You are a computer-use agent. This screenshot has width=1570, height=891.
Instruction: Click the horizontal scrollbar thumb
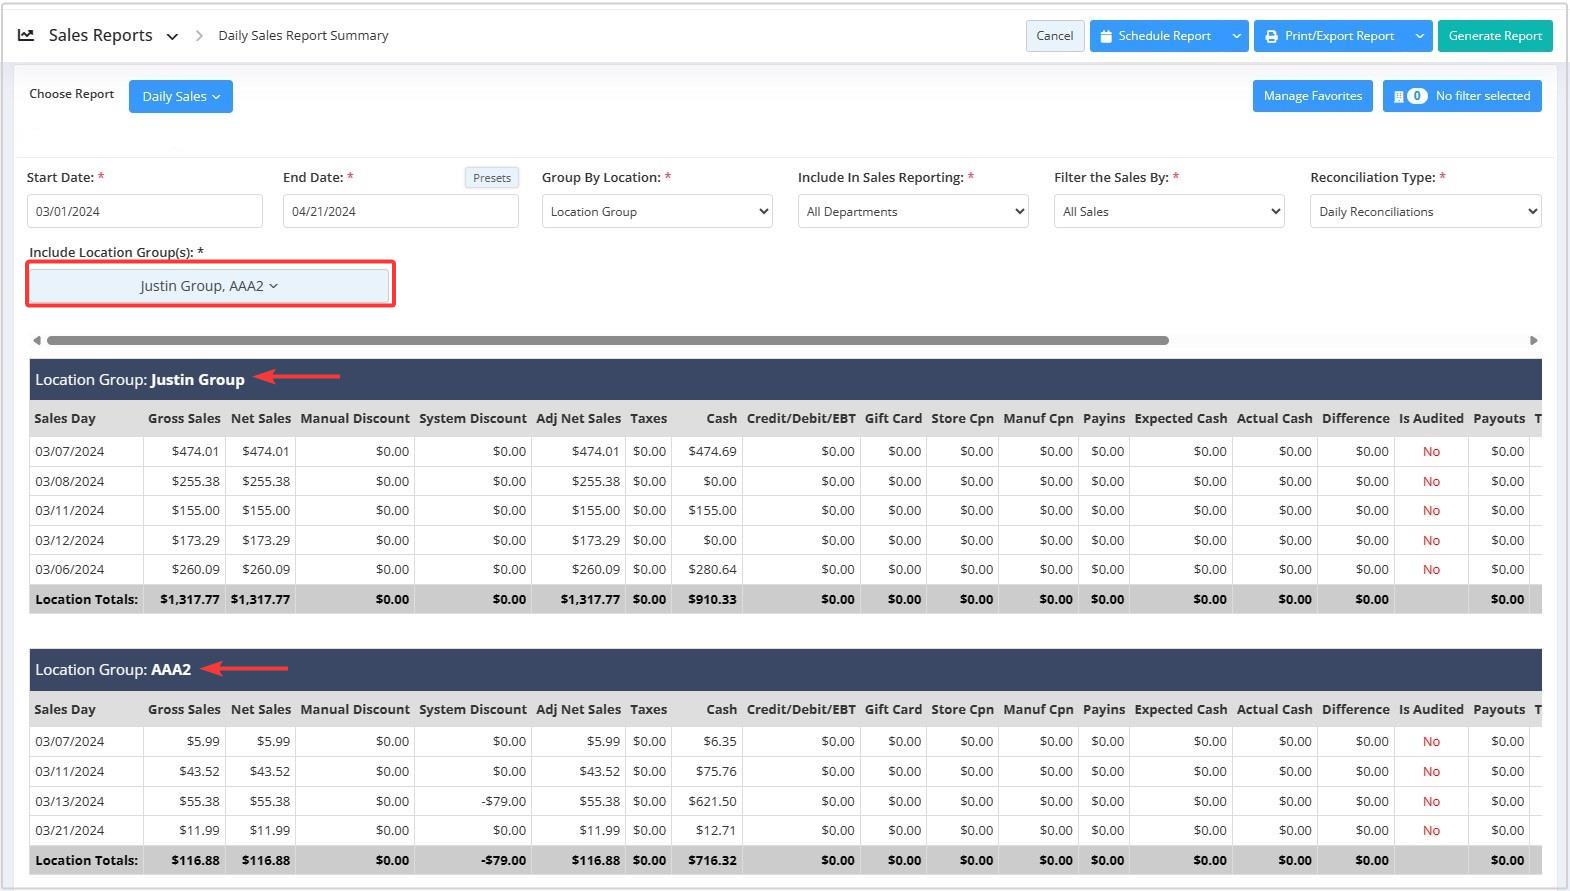608,341
